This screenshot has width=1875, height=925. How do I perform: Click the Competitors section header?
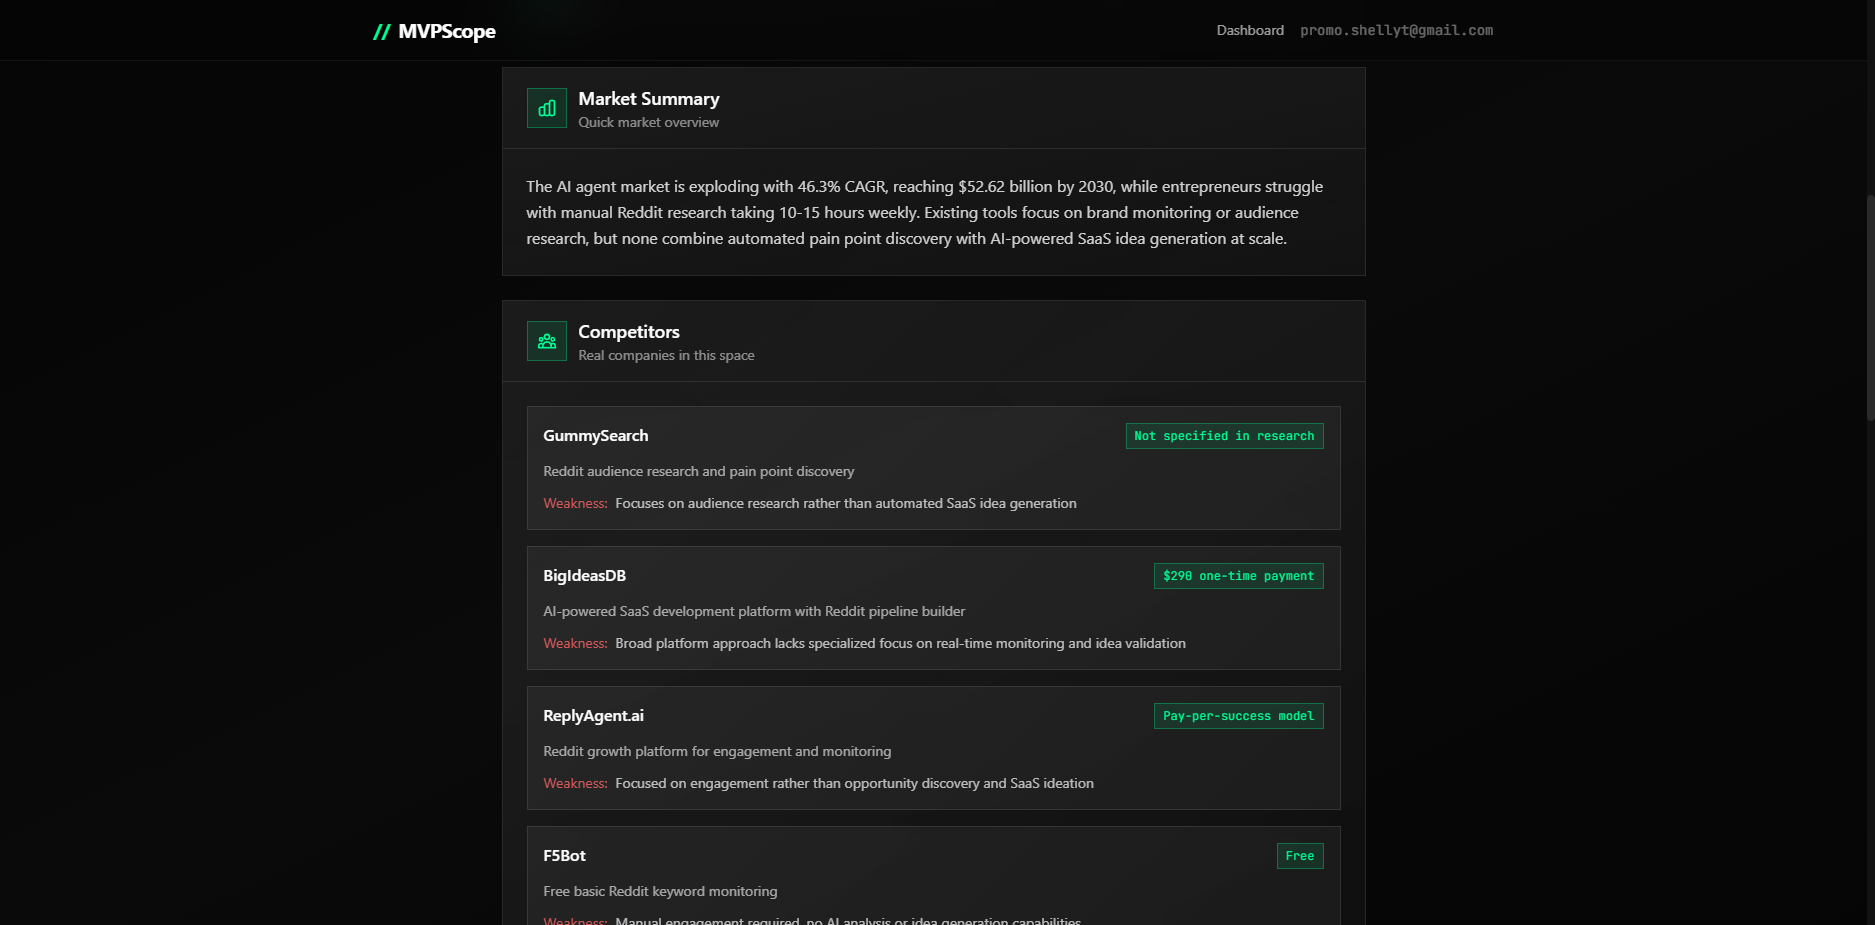pyautogui.click(x=628, y=332)
